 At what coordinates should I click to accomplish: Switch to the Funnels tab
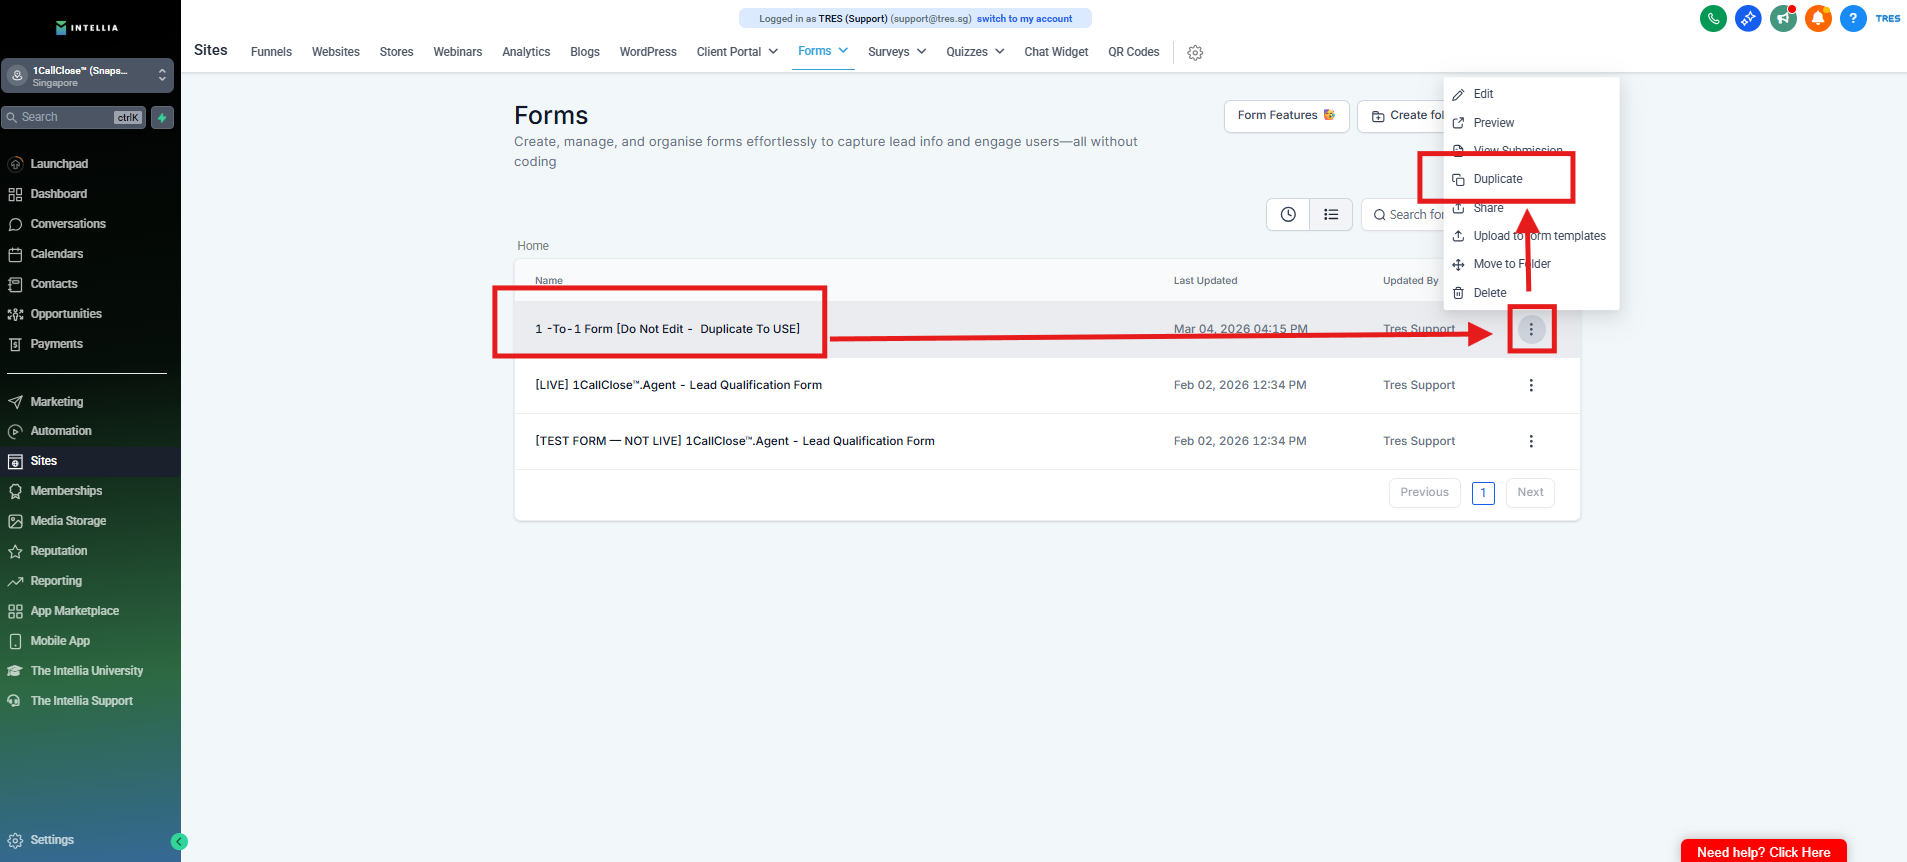pos(271,52)
